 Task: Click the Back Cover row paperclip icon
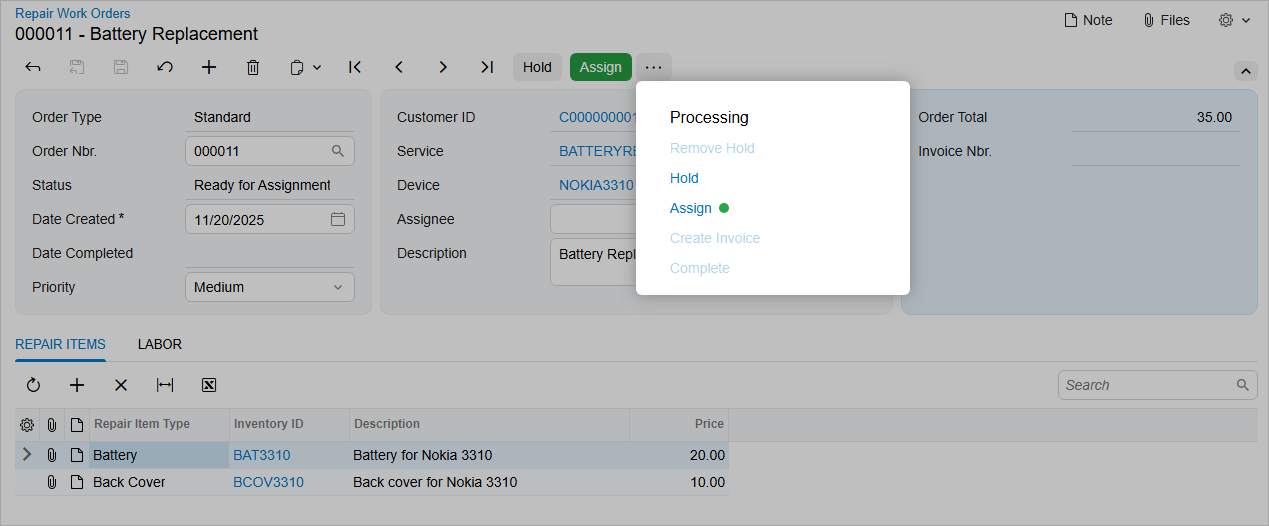52,482
